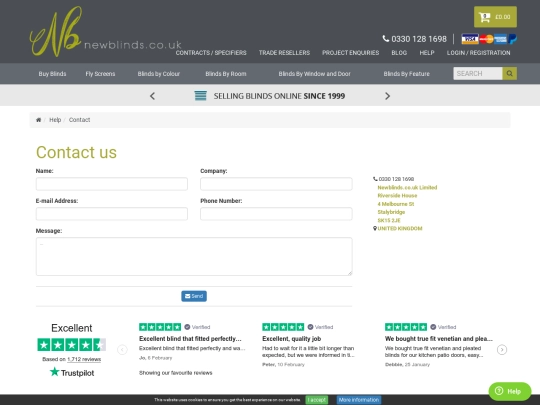Screen dimensions: 540x405
Task: Click the Company input field
Action: (276, 184)
